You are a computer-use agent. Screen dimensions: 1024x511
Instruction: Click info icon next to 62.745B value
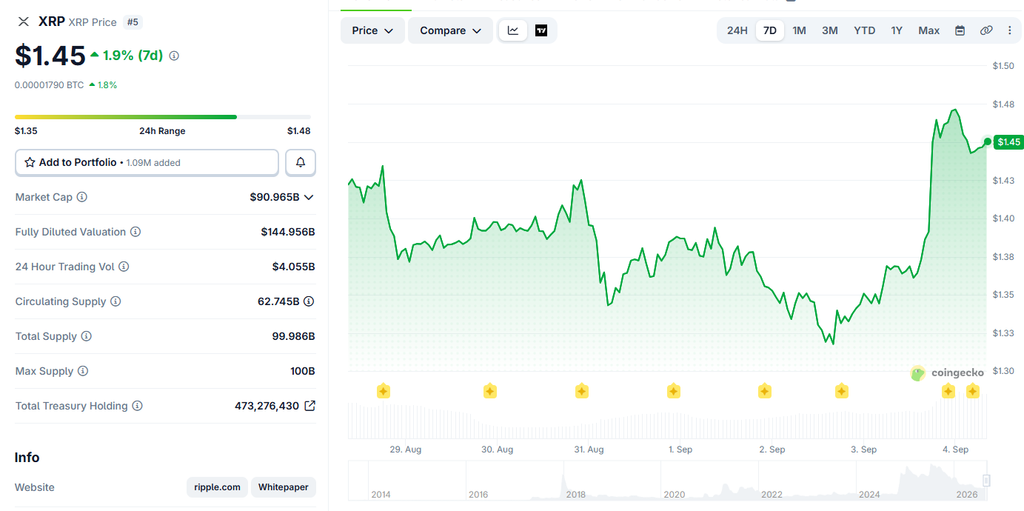[309, 301]
